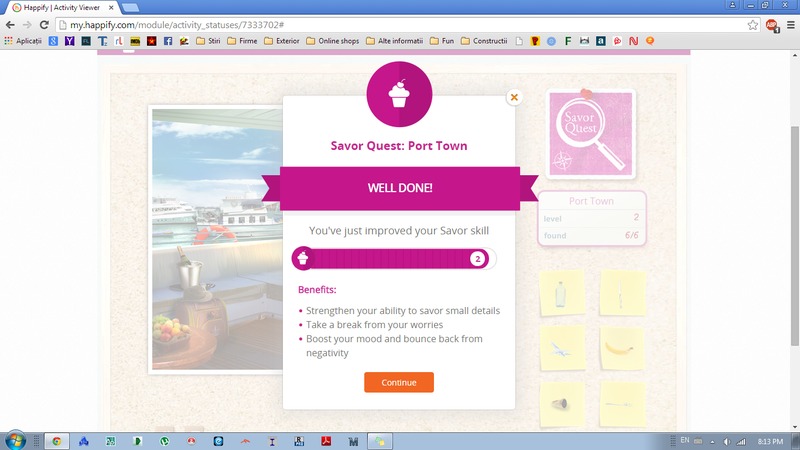Open the Yahoo bookmark icon
The height and width of the screenshot is (450, 800).
69,41
